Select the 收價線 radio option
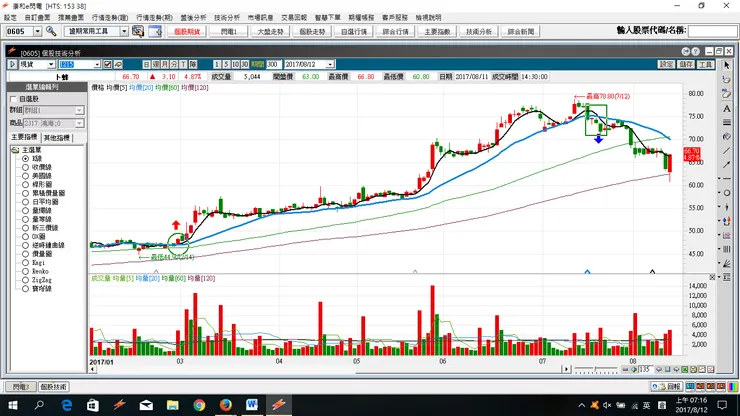Image resolution: width=740 pixels, height=416 pixels. [x=25, y=167]
